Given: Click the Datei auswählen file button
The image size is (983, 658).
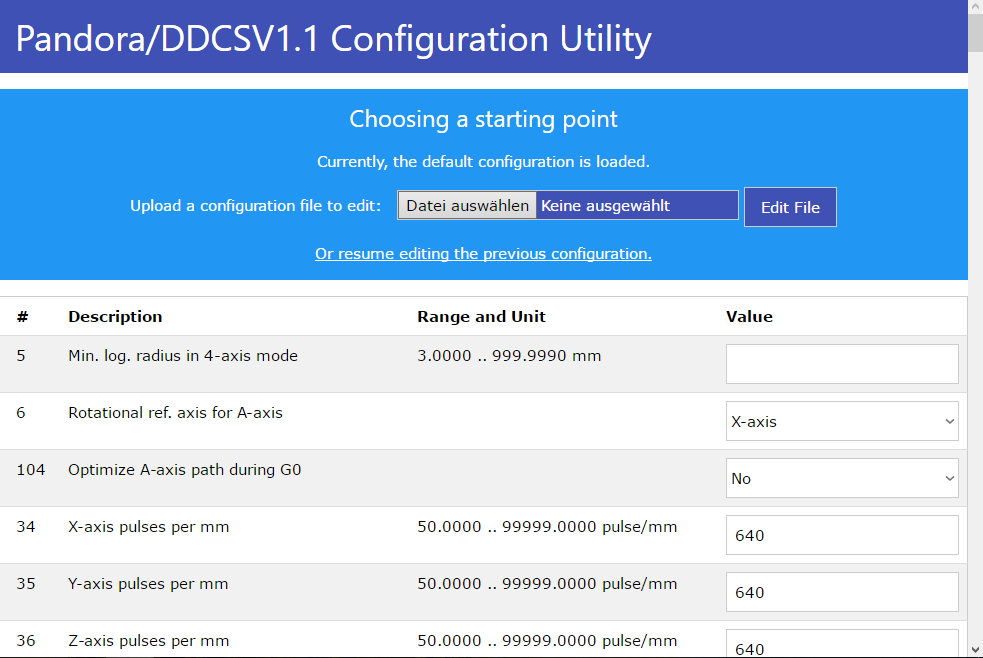Looking at the screenshot, I should pos(467,206).
